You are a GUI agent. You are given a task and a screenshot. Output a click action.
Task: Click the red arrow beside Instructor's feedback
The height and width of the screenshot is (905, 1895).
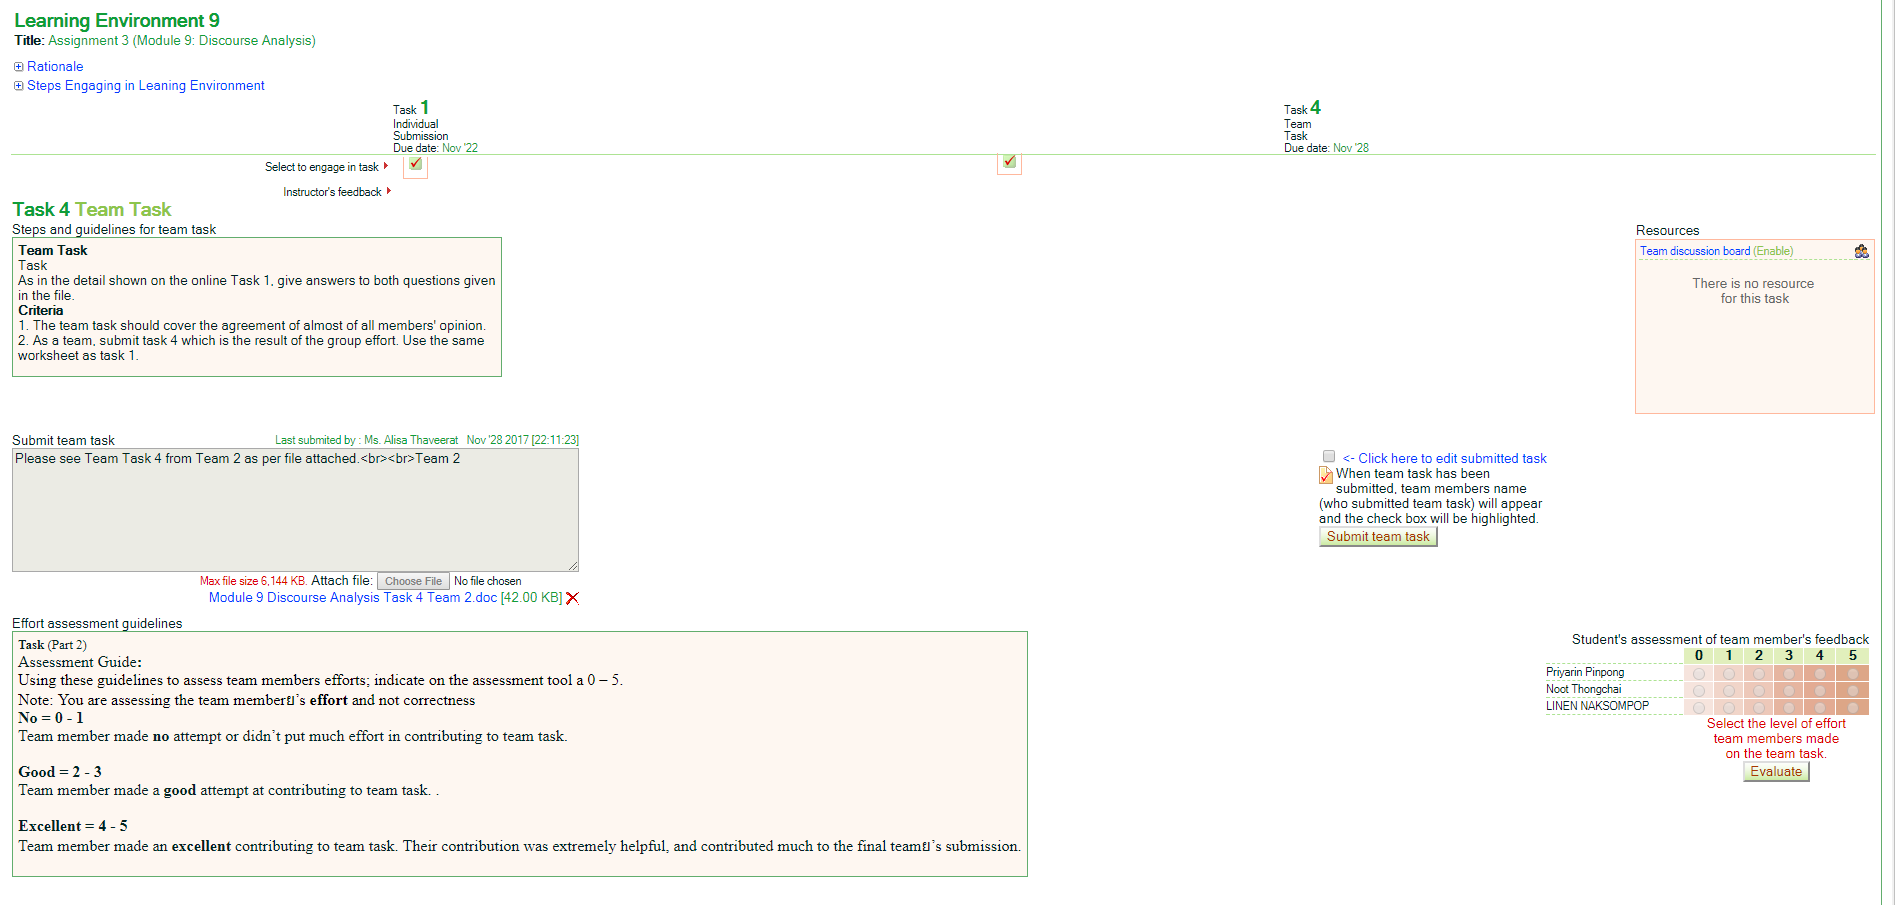tap(389, 191)
